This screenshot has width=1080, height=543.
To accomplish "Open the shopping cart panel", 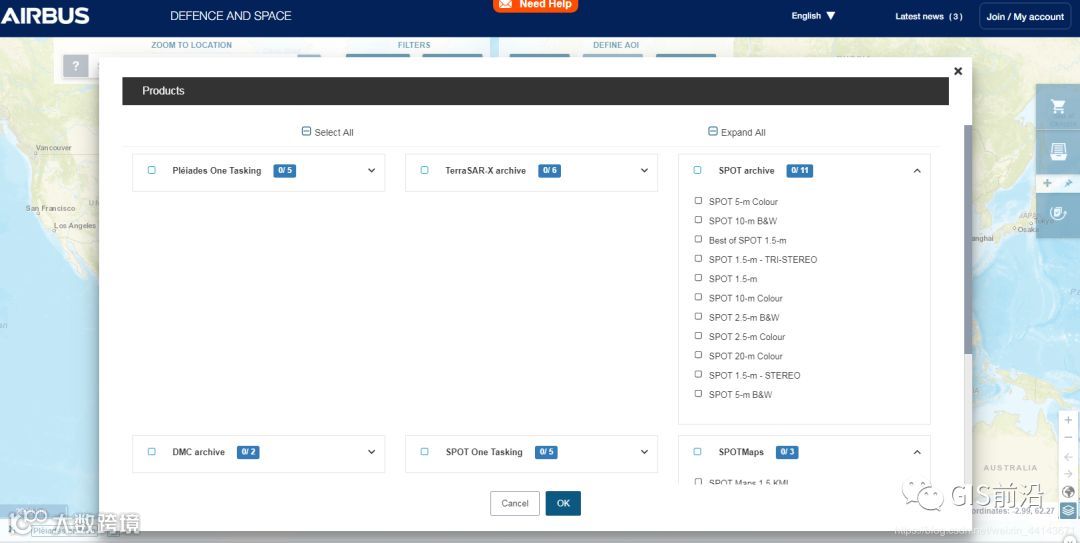I will [1058, 106].
